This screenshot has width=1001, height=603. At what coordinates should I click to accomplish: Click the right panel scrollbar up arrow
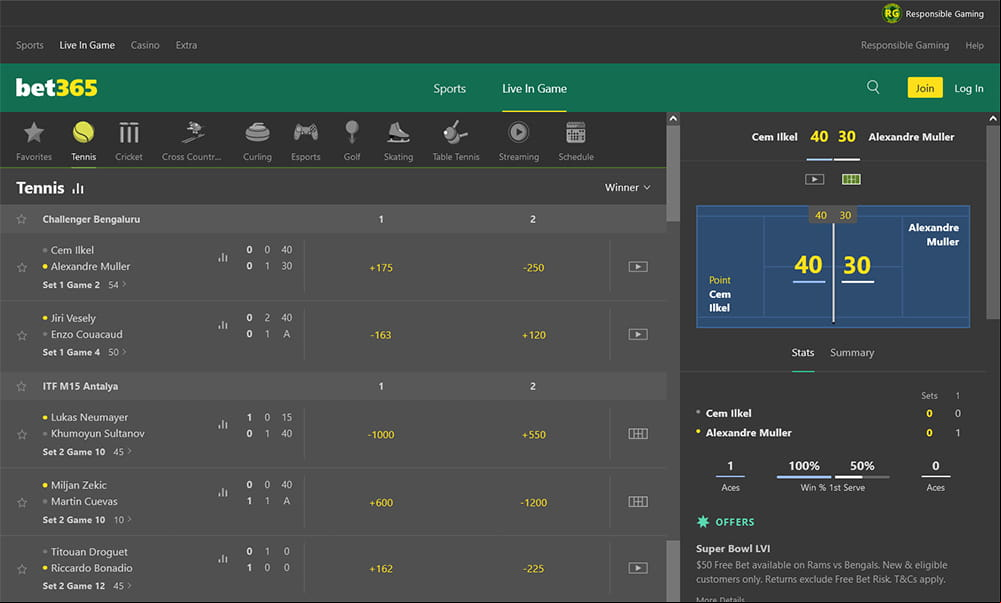pos(993,119)
